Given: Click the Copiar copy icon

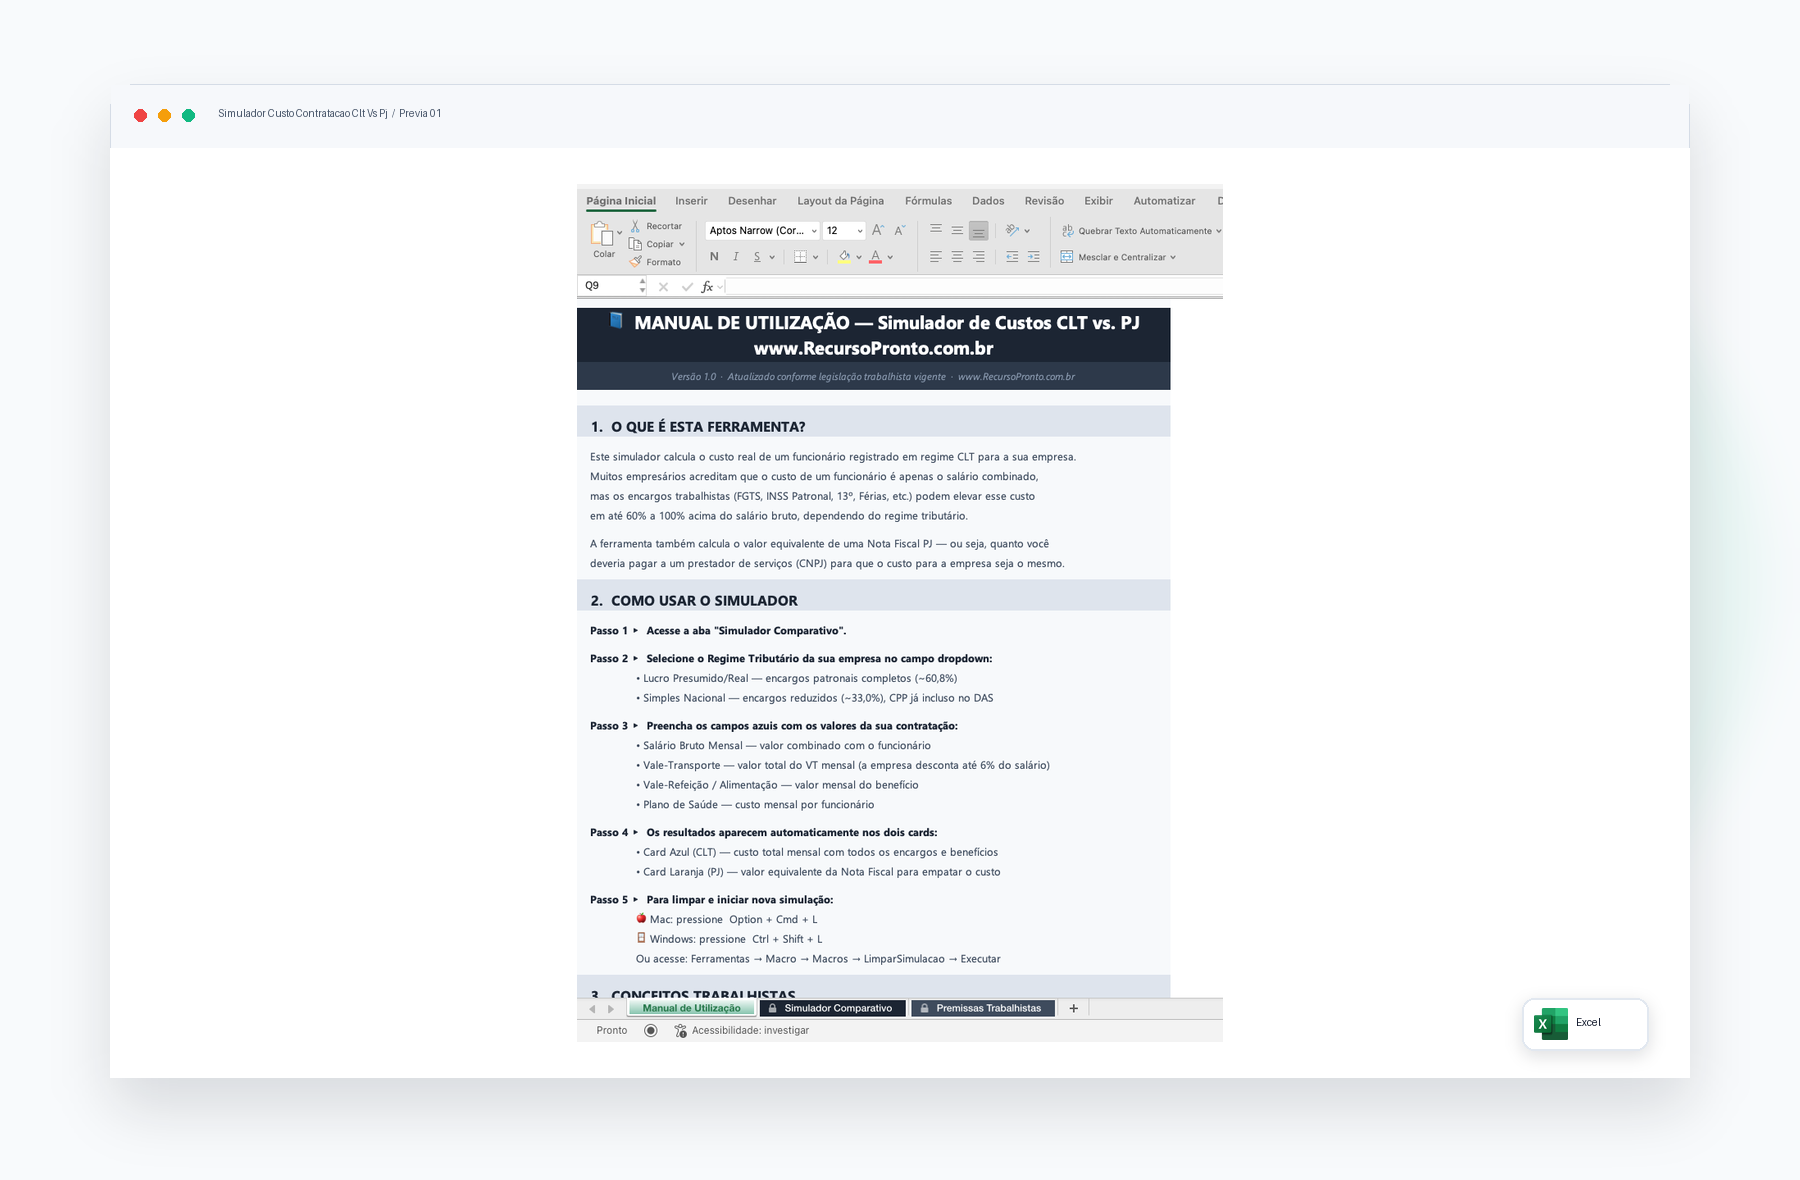Looking at the screenshot, I should (x=635, y=244).
